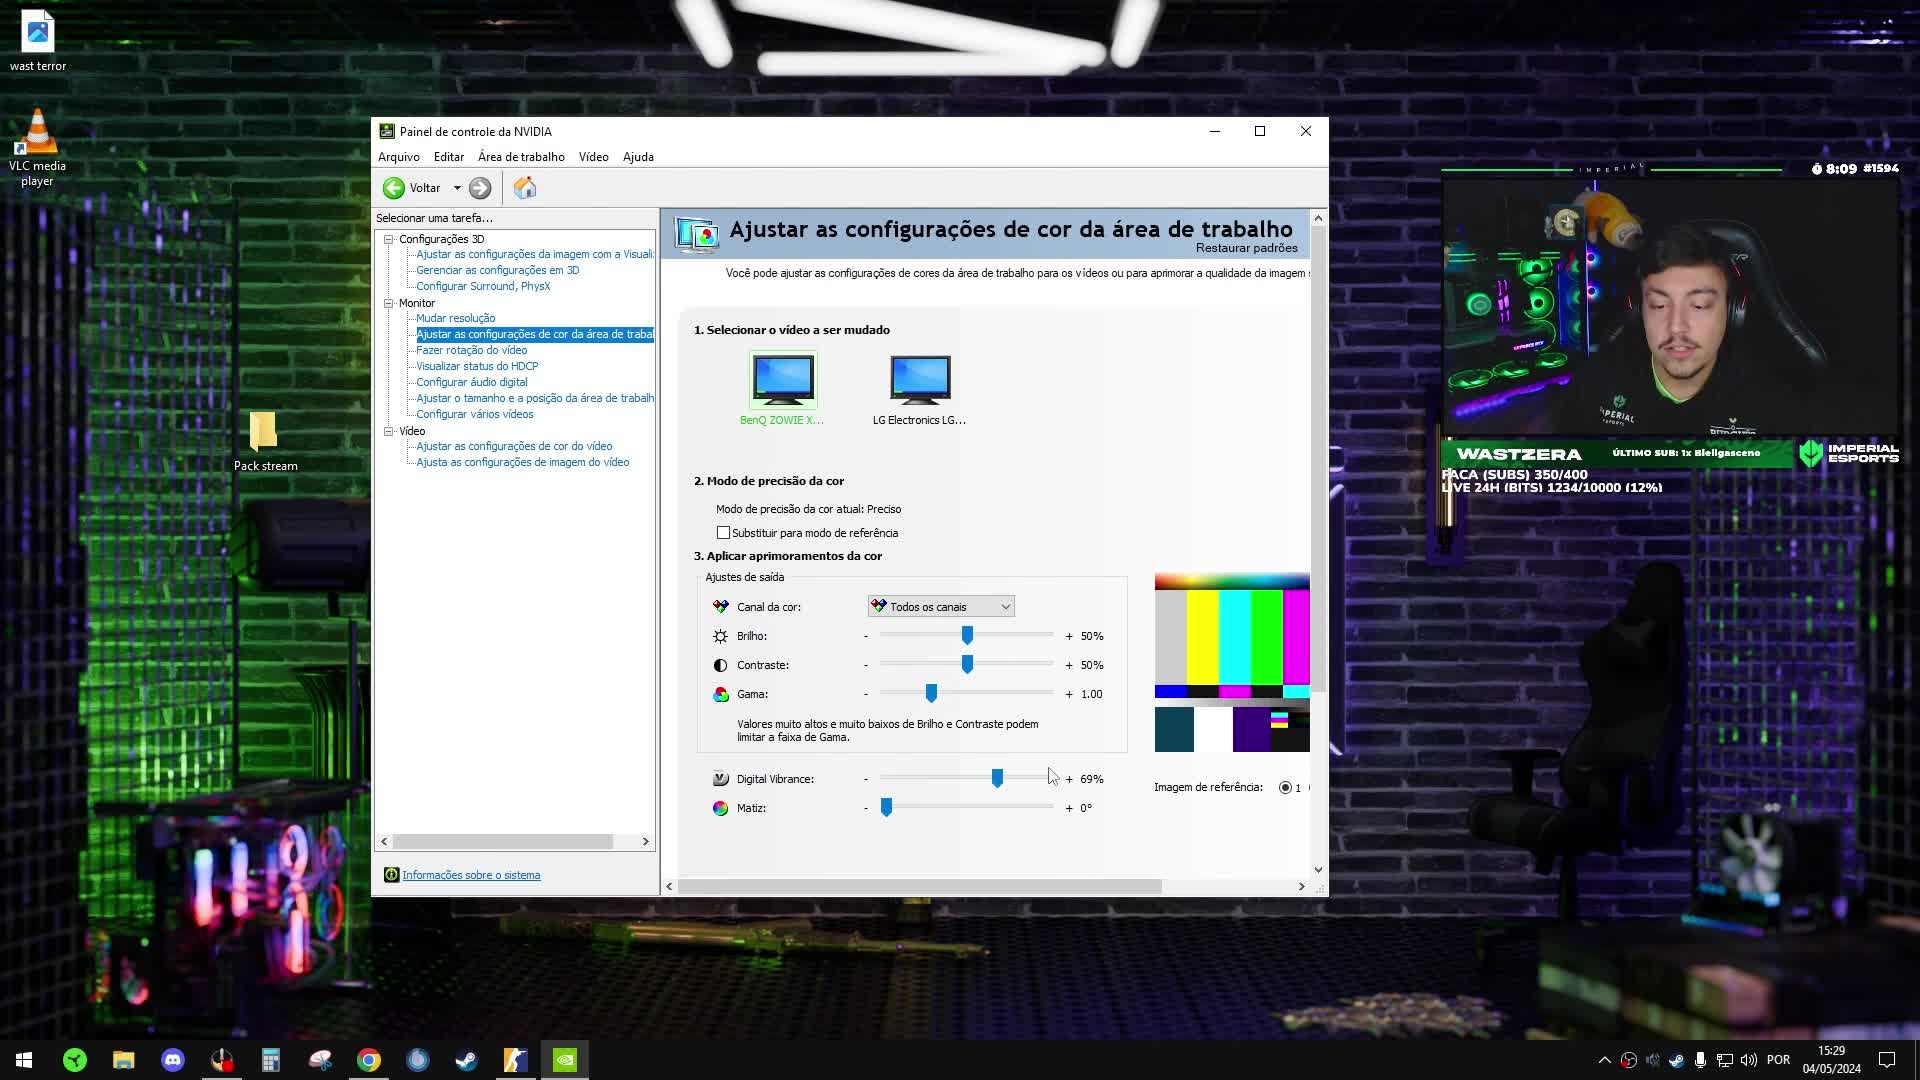Open the home page icon in the toolbar

point(525,188)
